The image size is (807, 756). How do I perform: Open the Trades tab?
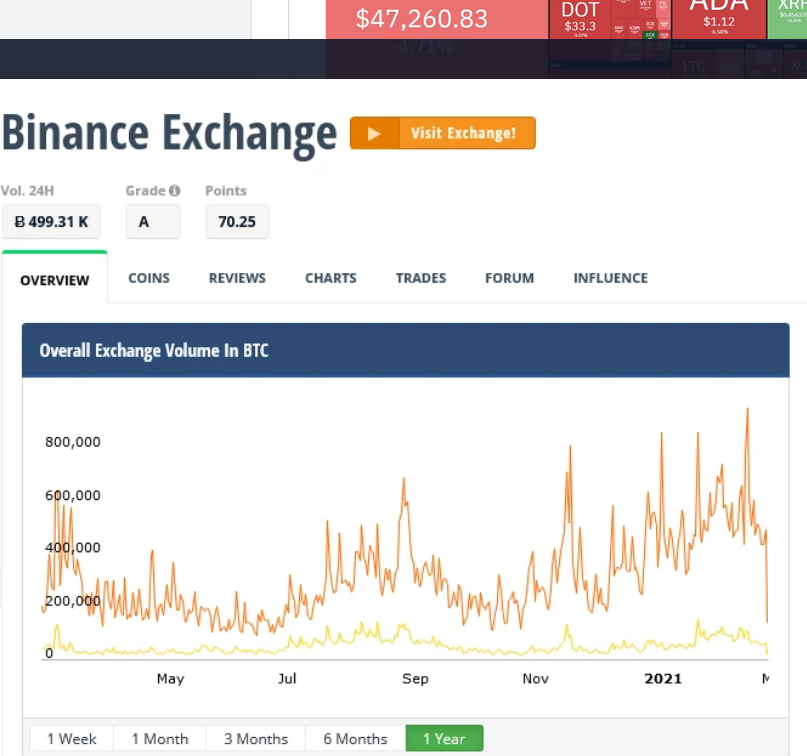(x=421, y=278)
